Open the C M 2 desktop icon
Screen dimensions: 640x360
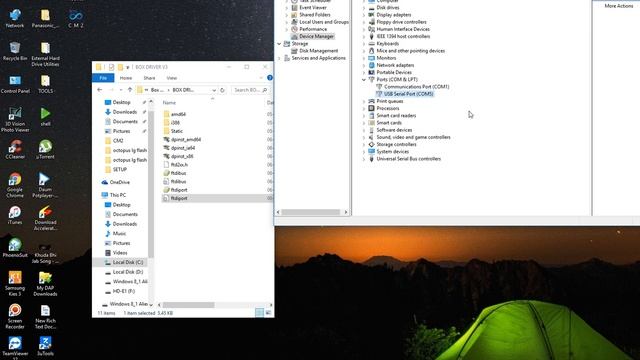(76, 18)
